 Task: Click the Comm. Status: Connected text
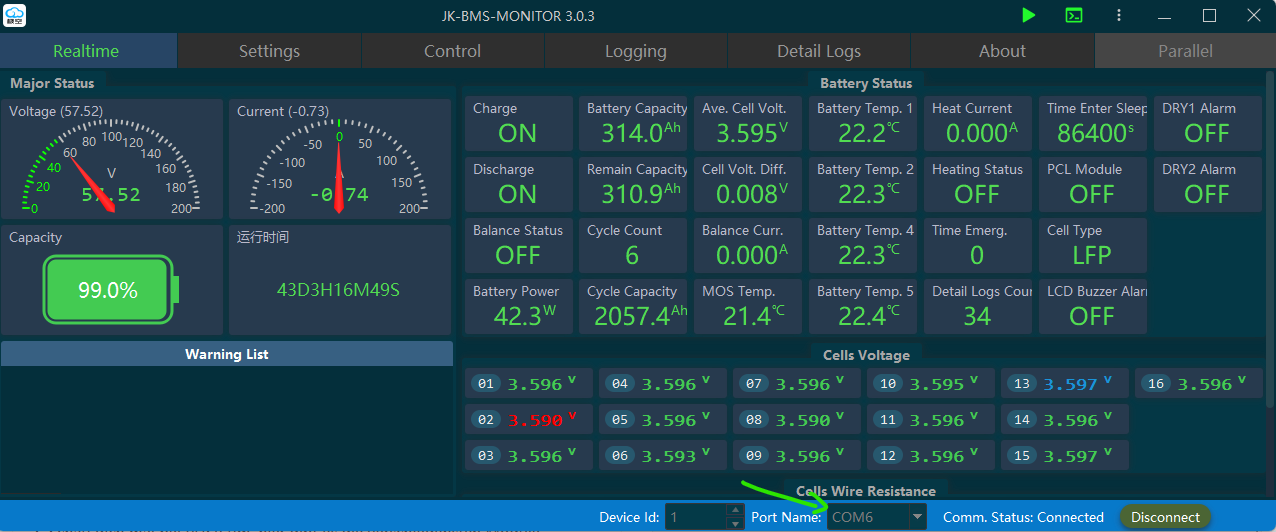[x=1023, y=517]
